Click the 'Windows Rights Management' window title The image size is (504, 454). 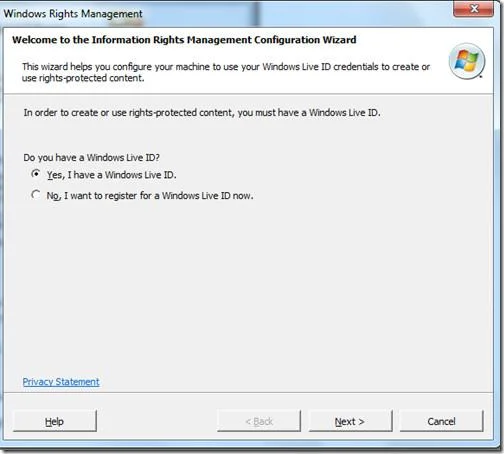point(73,14)
